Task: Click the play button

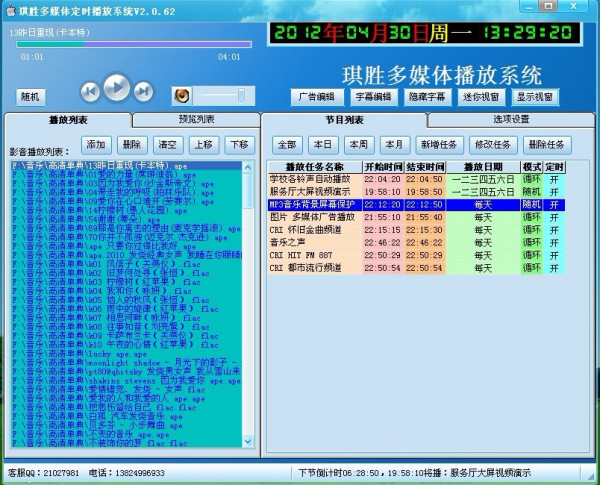Action: coord(117,88)
